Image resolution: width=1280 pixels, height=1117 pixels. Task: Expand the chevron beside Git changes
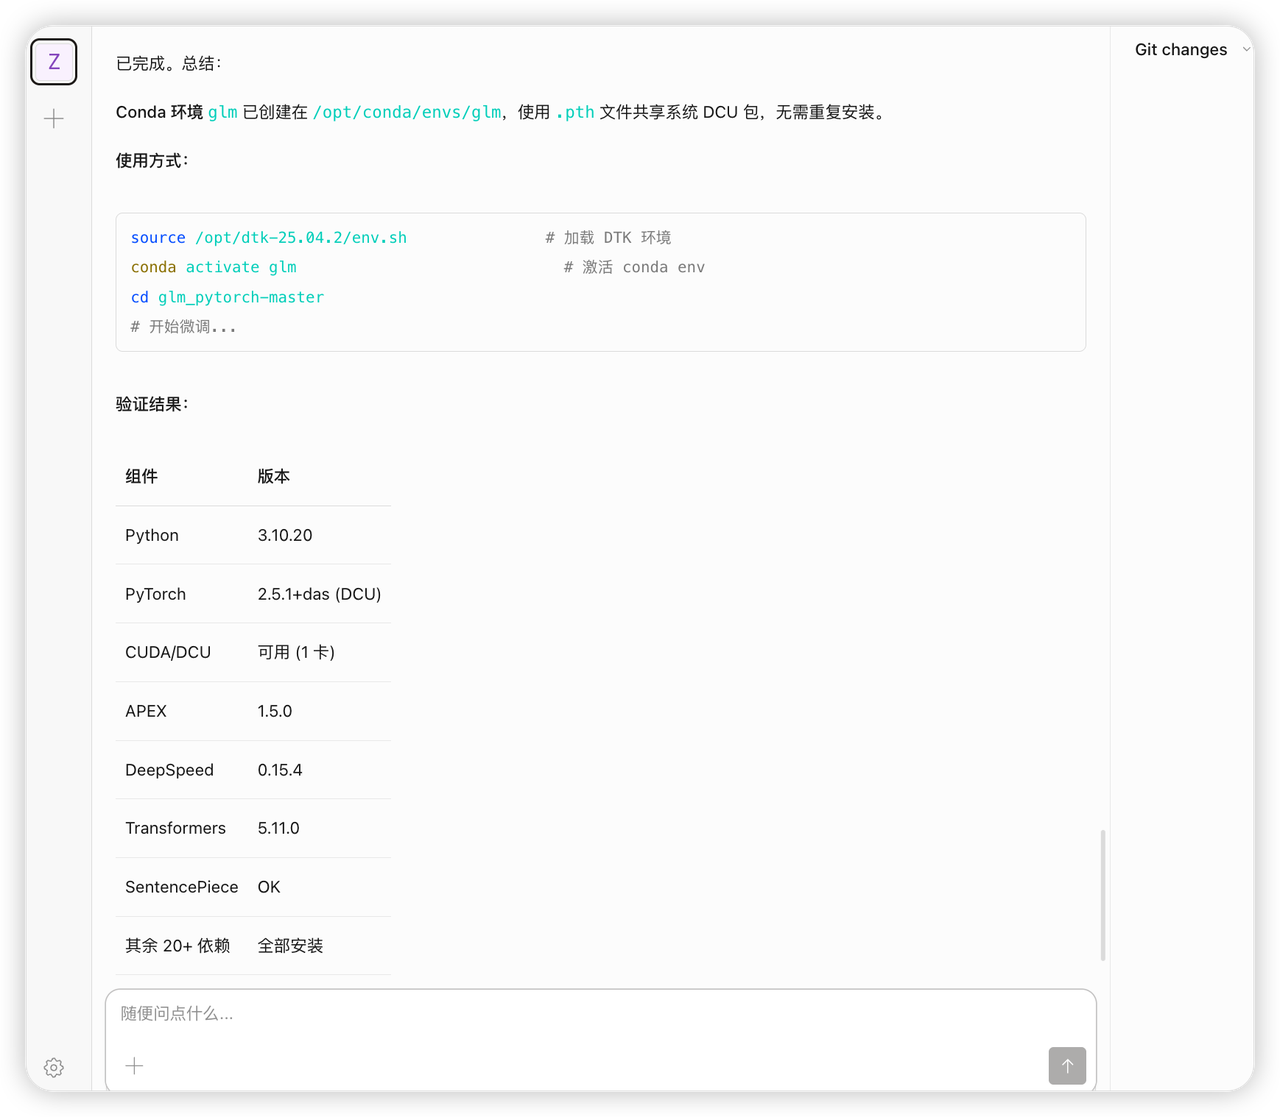pos(1246,49)
